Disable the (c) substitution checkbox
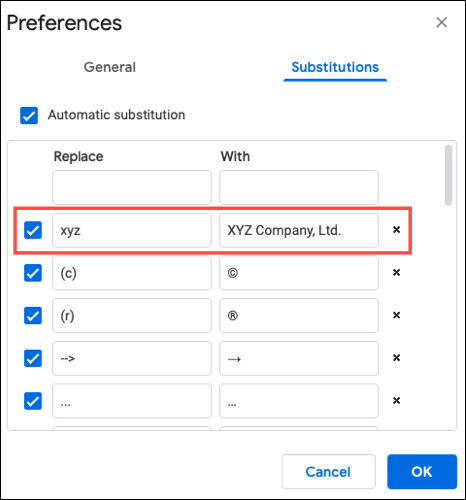 [33, 273]
